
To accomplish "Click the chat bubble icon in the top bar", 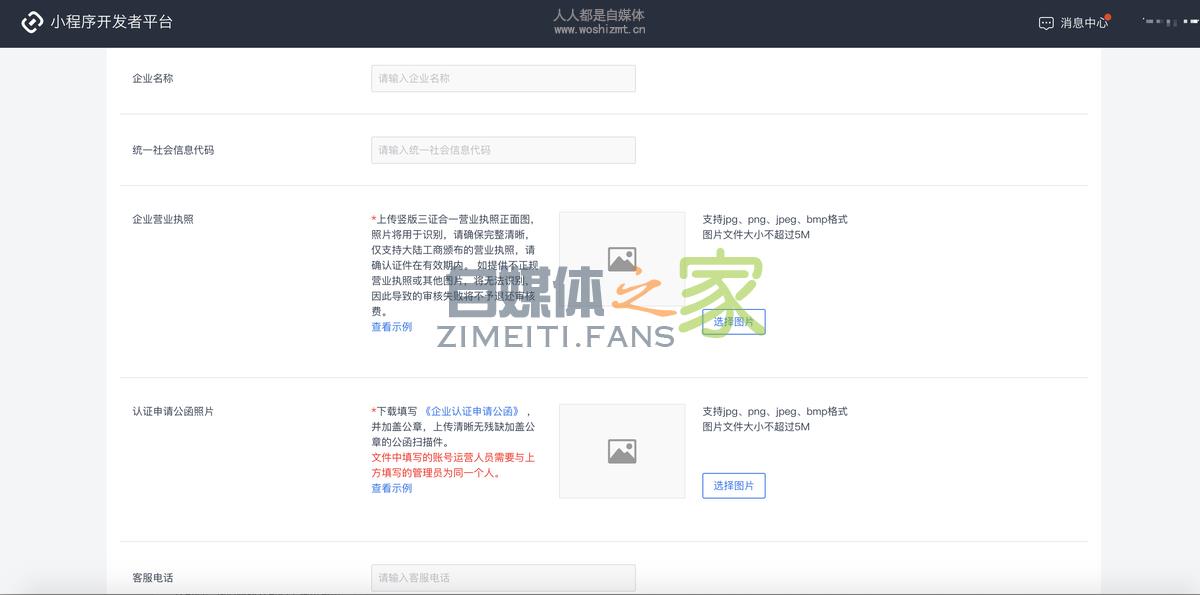I will click(x=1047, y=22).
